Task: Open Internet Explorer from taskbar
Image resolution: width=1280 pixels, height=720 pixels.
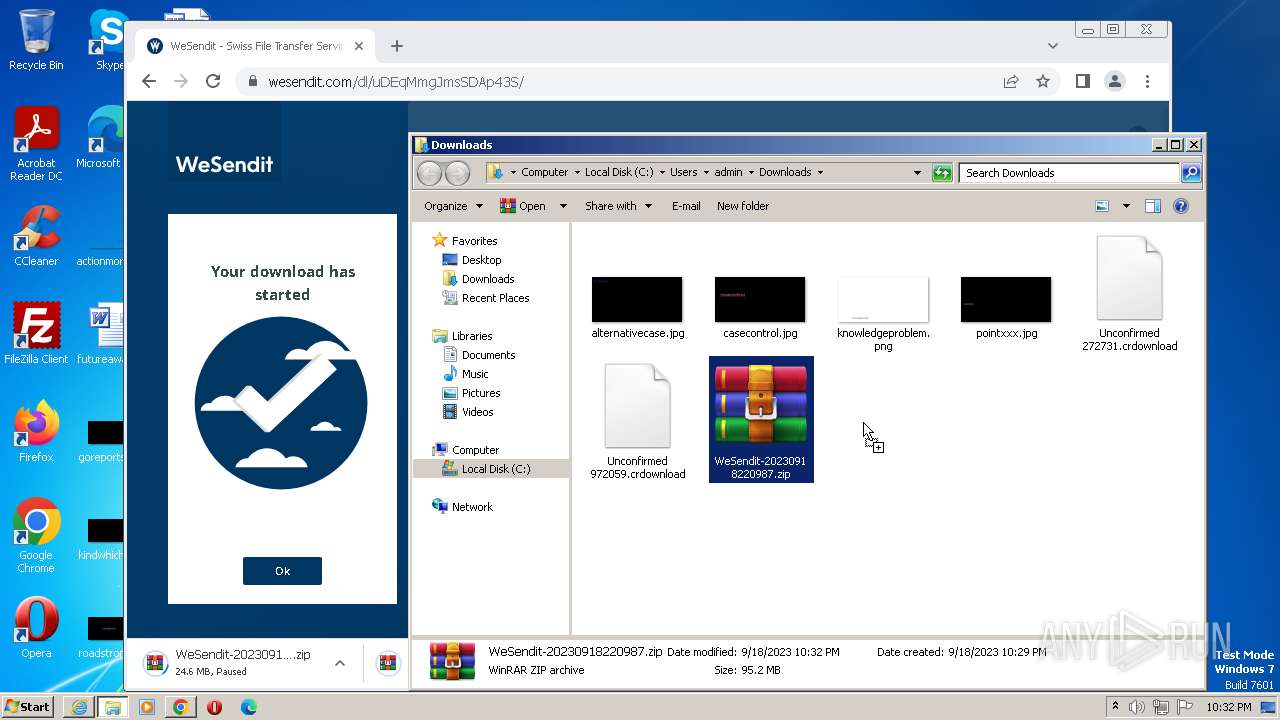Action: pos(79,707)
